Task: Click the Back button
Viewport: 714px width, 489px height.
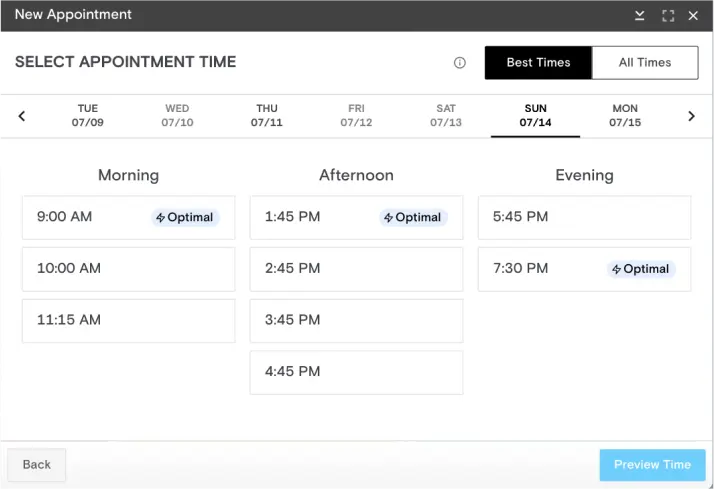Action: click(x=37, y=464)
